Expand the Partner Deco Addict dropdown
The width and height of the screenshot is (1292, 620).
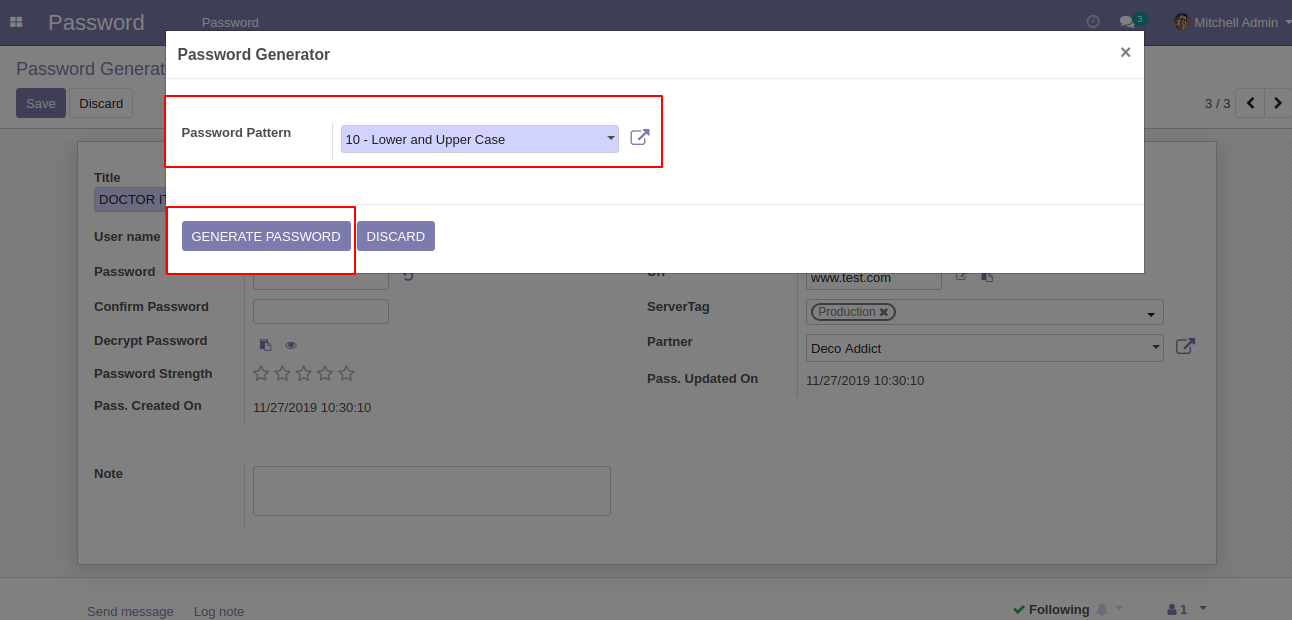(x=1157, y=348)
